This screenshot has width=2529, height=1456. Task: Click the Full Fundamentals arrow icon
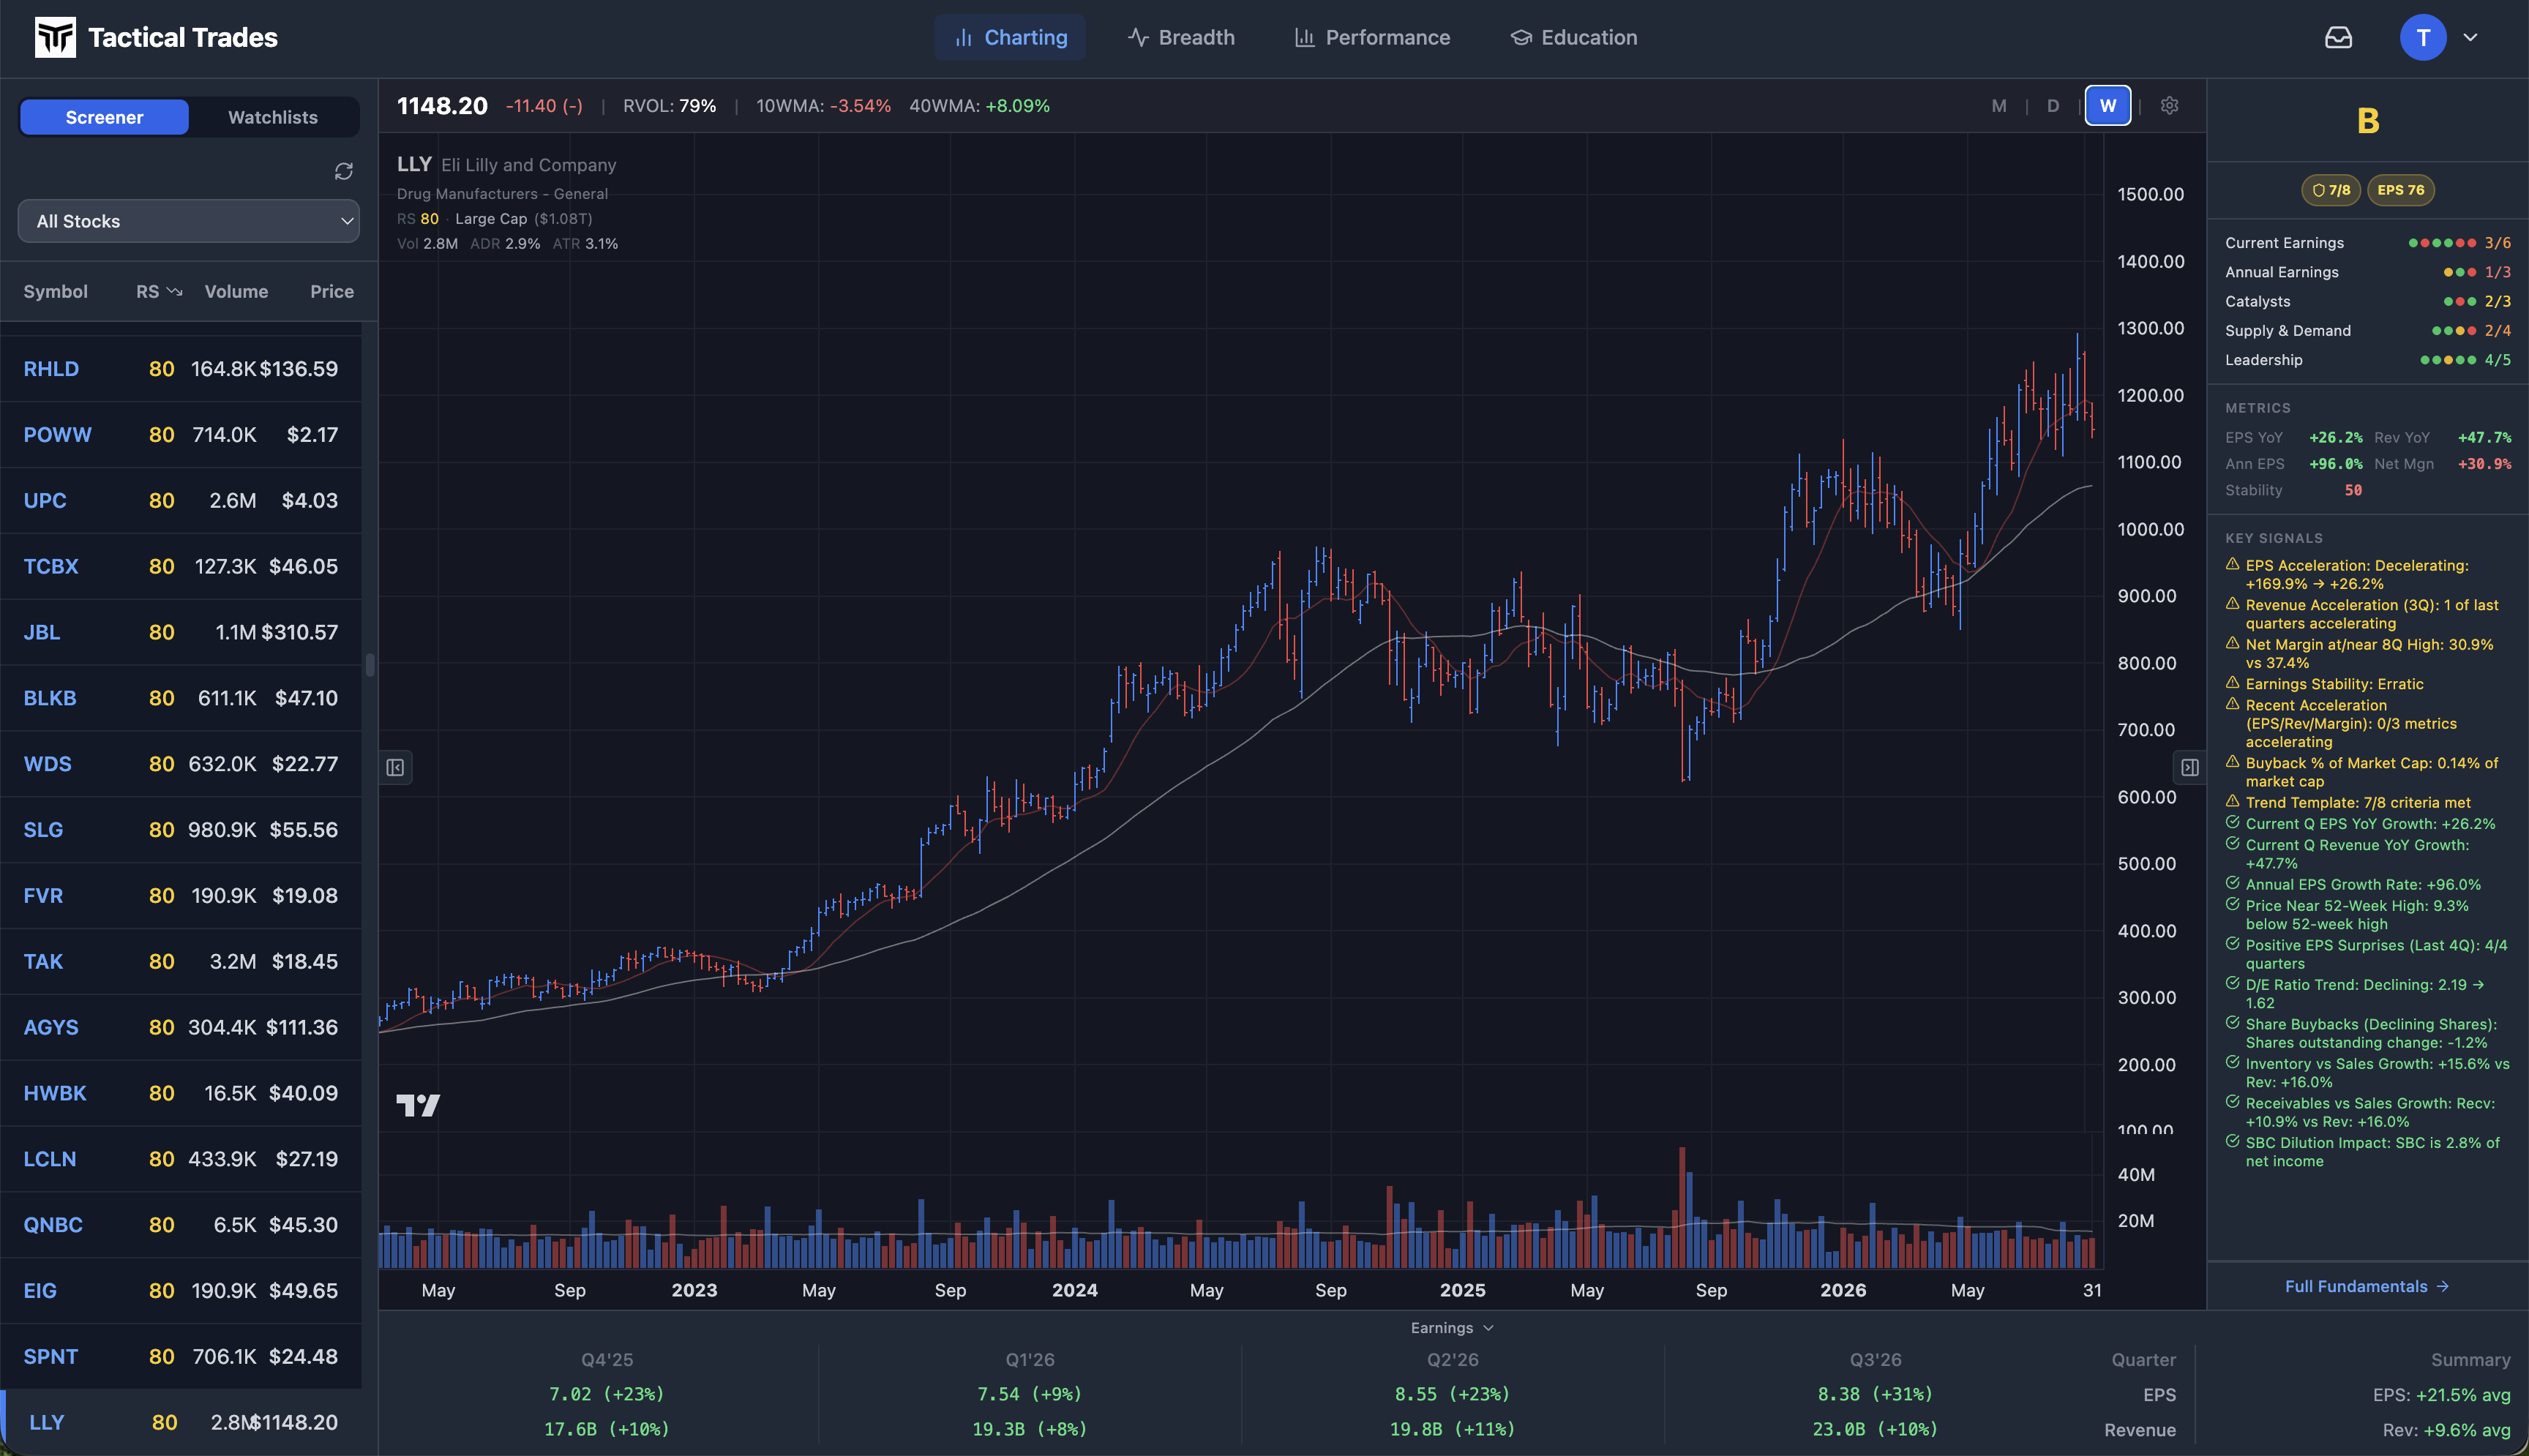point(2443,1287)
